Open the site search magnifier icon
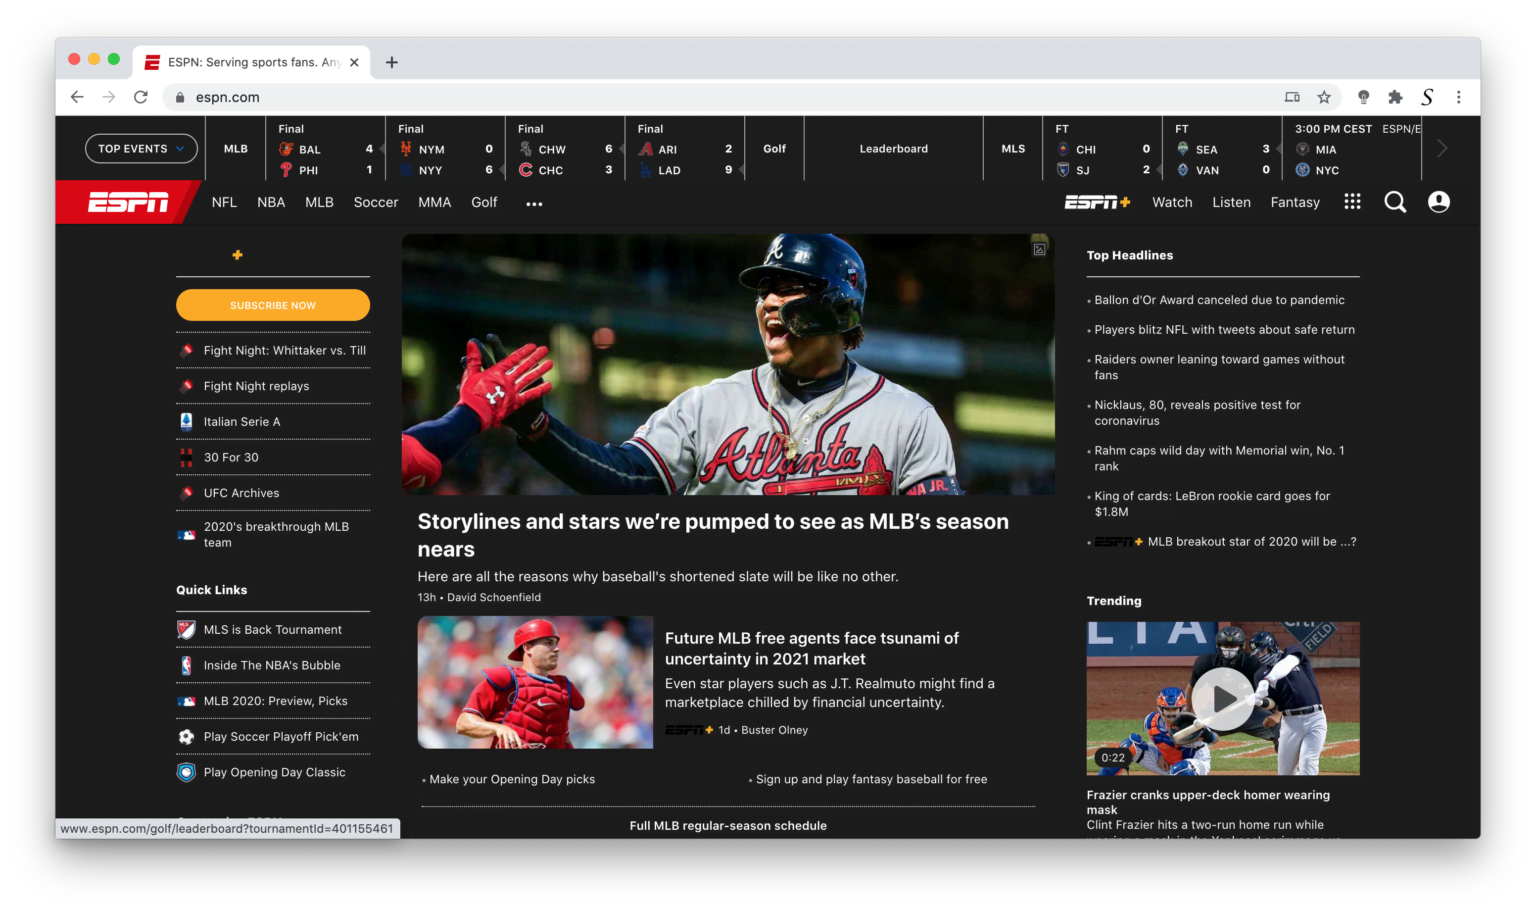Image resolution: width=1536 pixels, height=912 pixels. [1395, 202]
